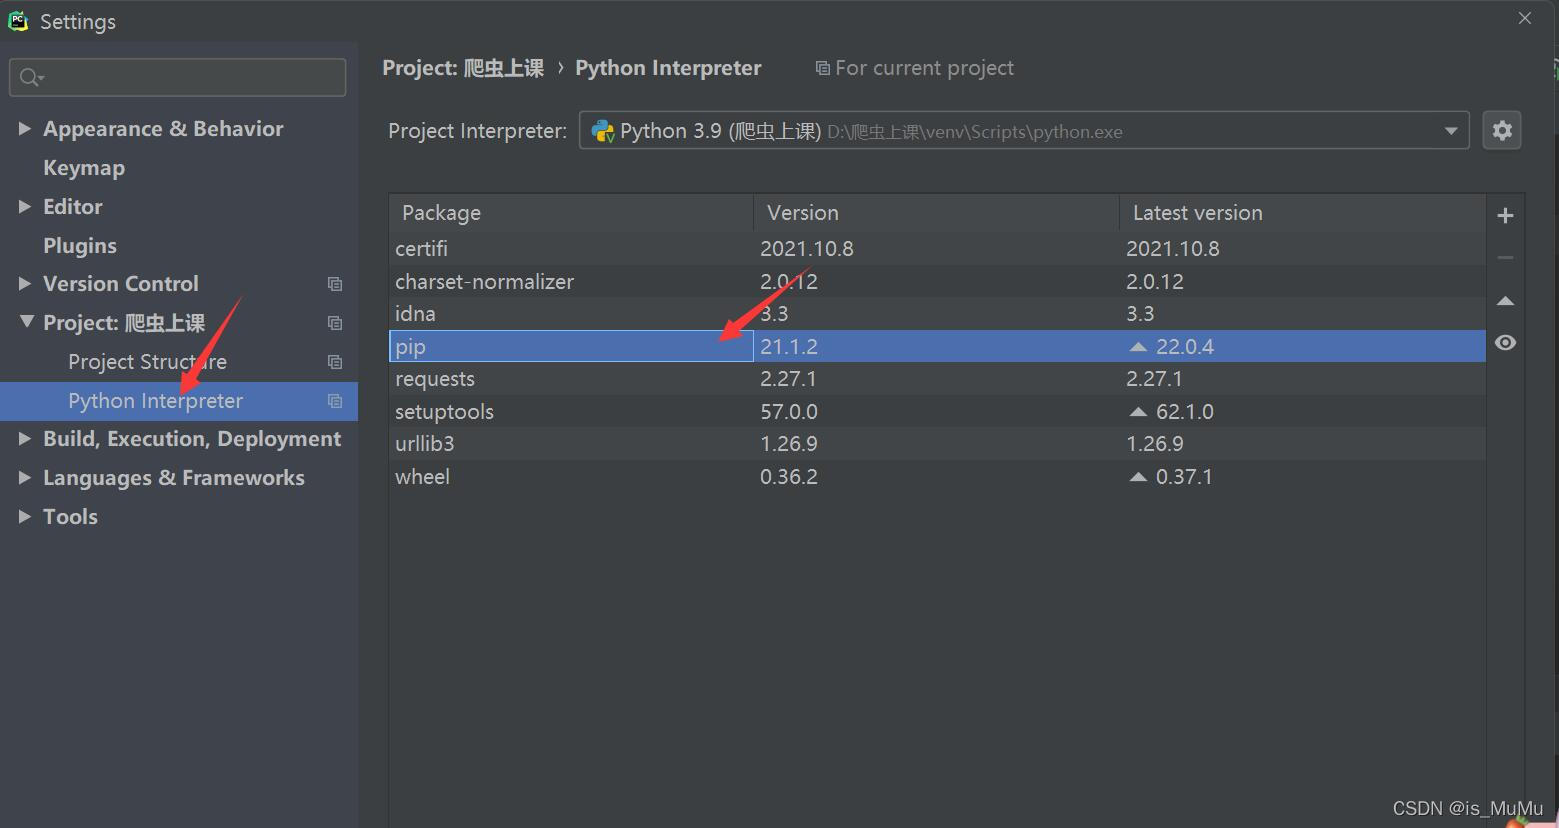Select the urllib3 package row
This screenshot has height=828, width=1559.
point(937,444)
